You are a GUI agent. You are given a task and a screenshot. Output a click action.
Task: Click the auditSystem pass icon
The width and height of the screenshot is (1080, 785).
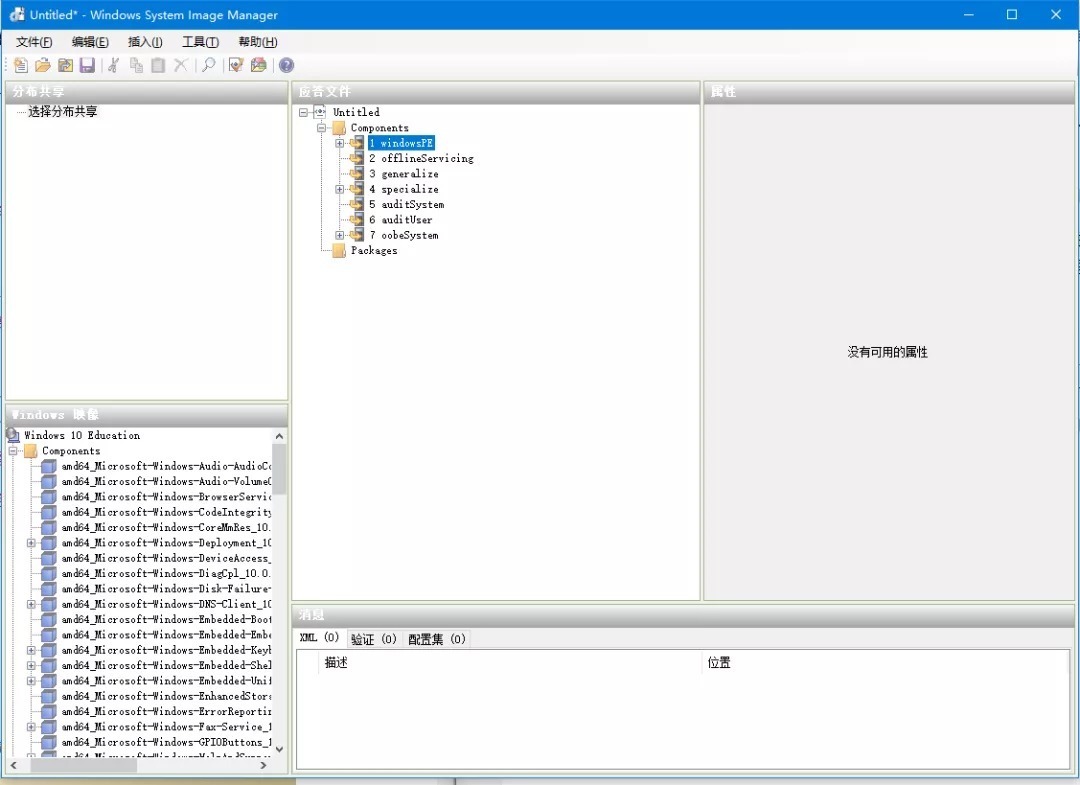357,205
